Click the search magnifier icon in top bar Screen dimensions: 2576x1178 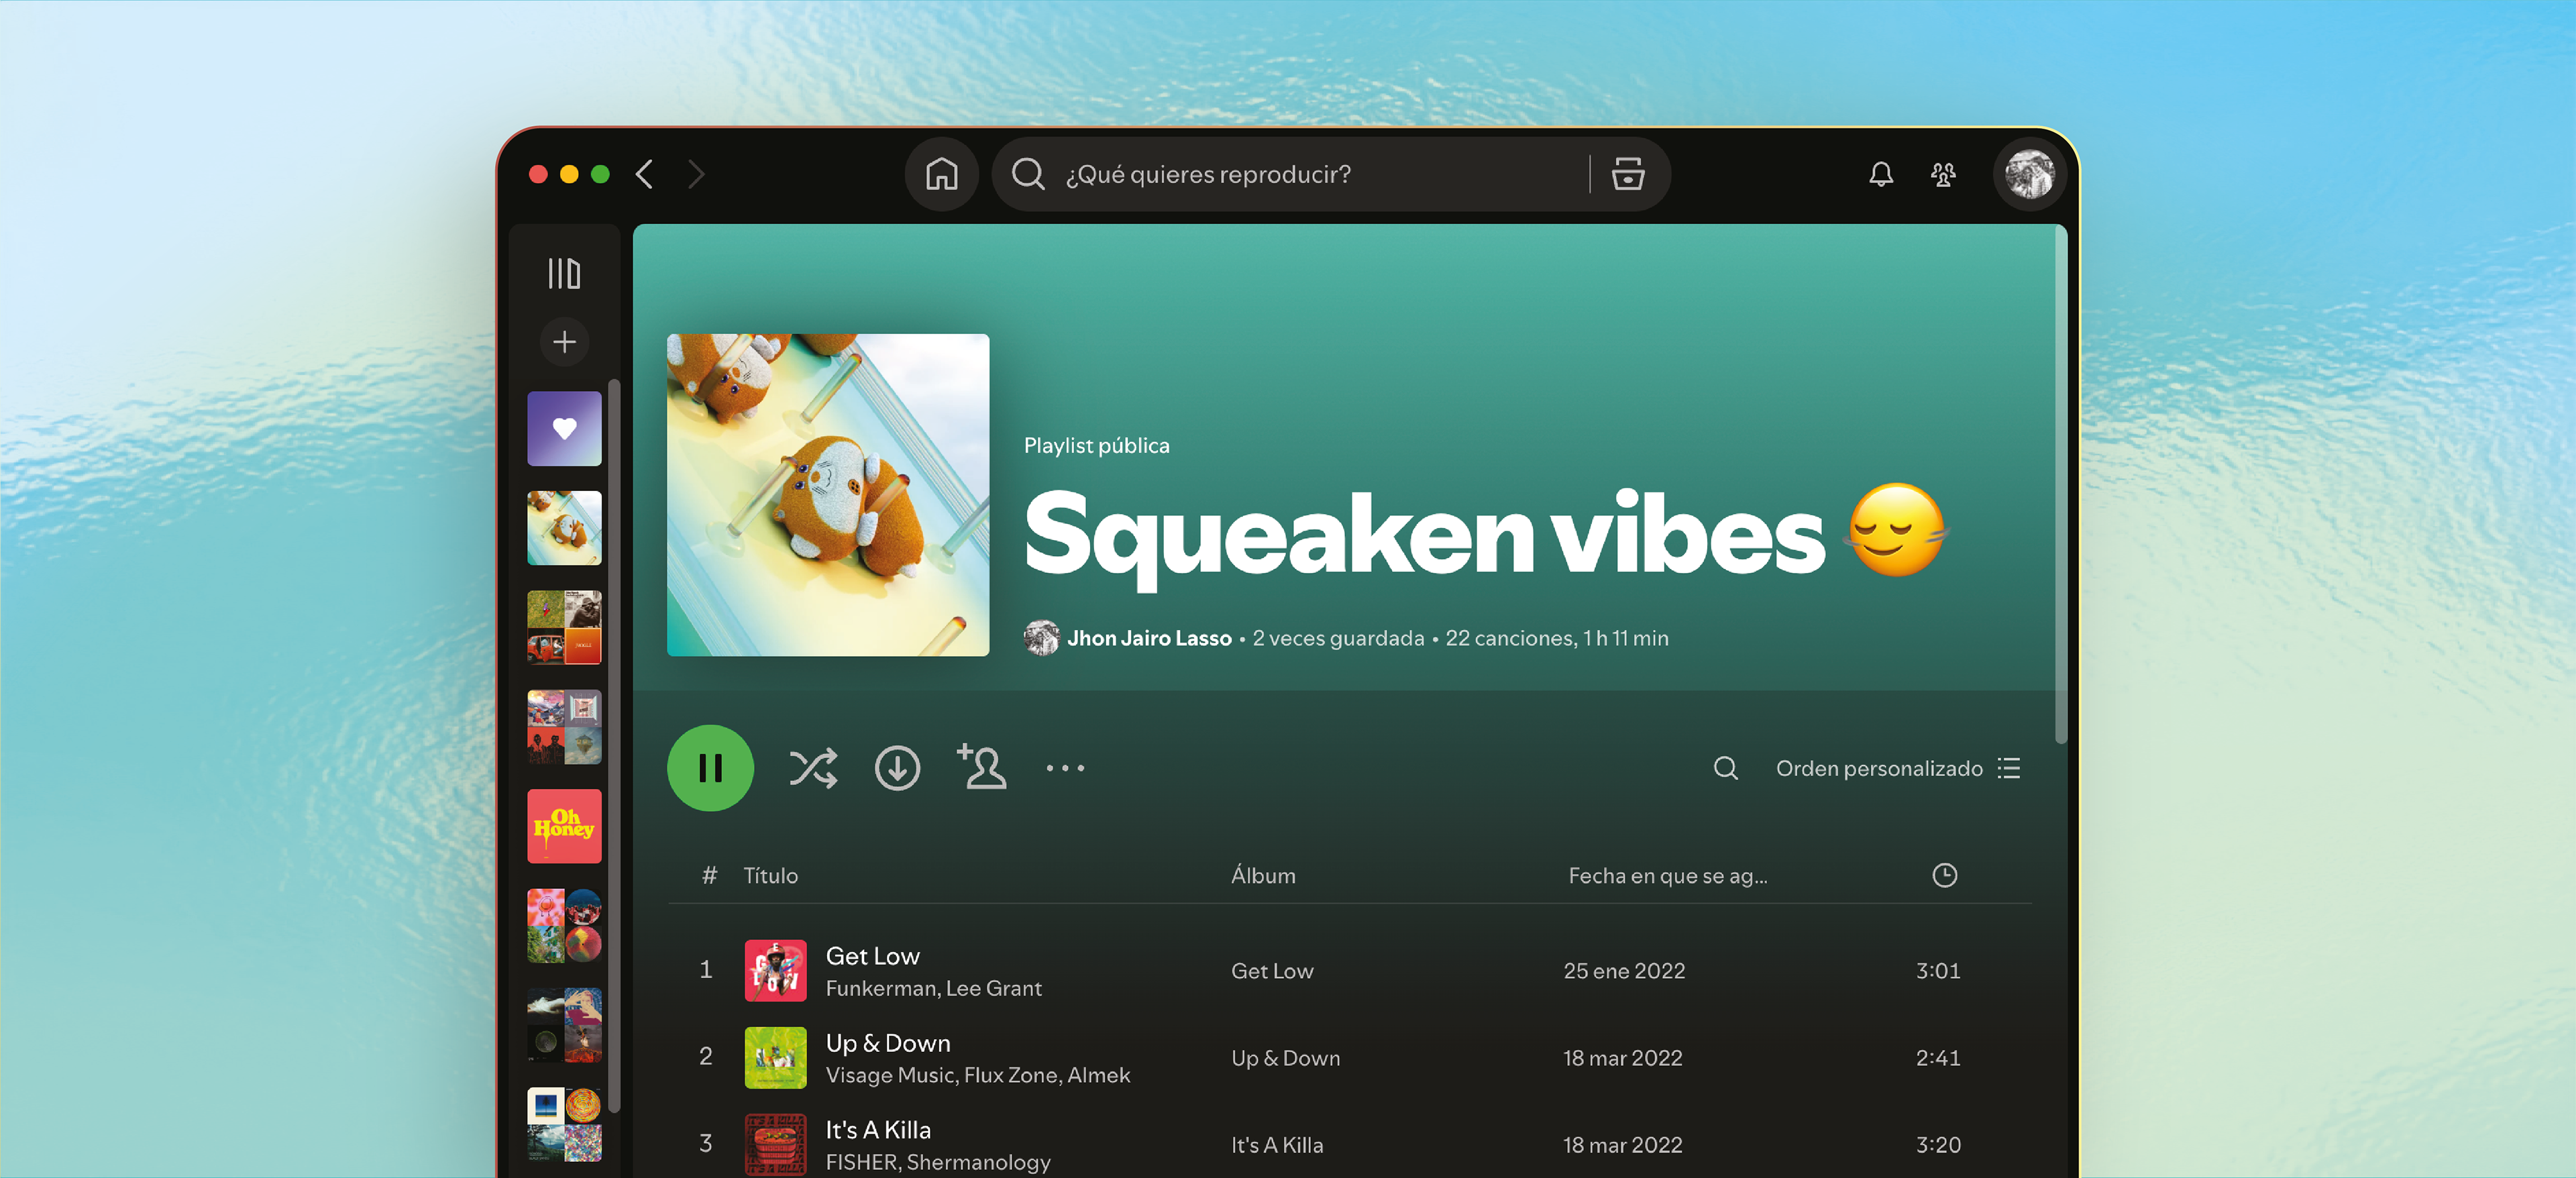tap(1028, 174)
